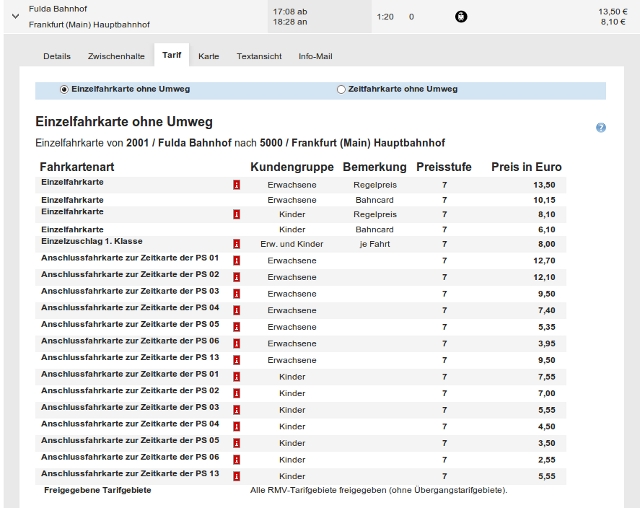Viewport: 640px width, 508px height.
Task: Open the Textansicht tab
Action: pos(258,56)
